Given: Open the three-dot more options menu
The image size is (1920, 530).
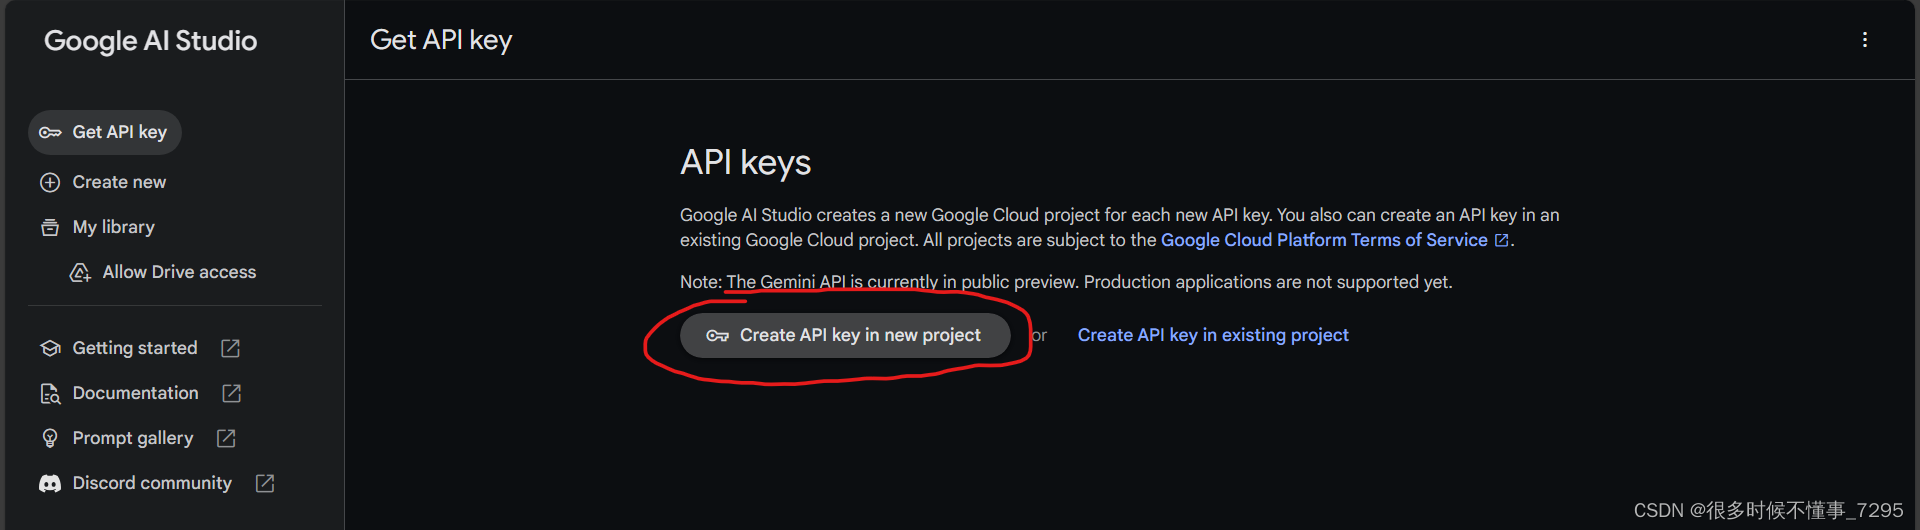Looking at the screenshot, I should tap(1865, 40).
